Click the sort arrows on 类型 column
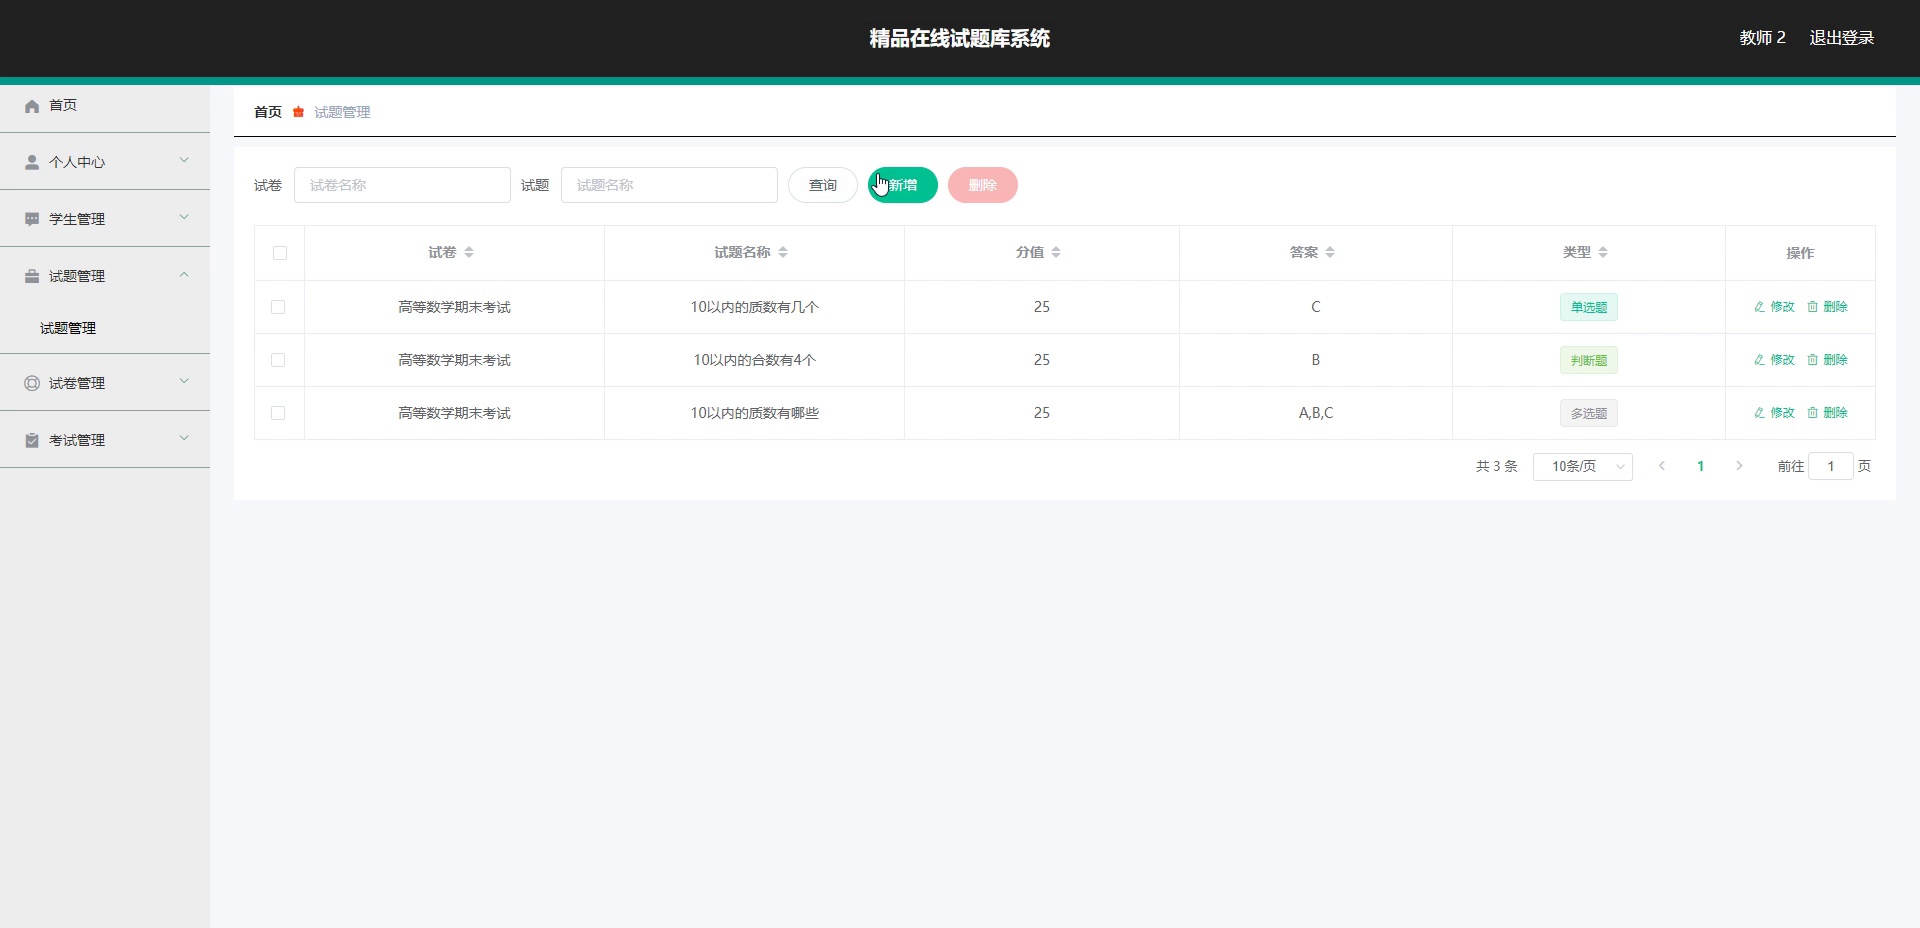The width and height of the screenshot is (1920, 928). pos(1603,253)
